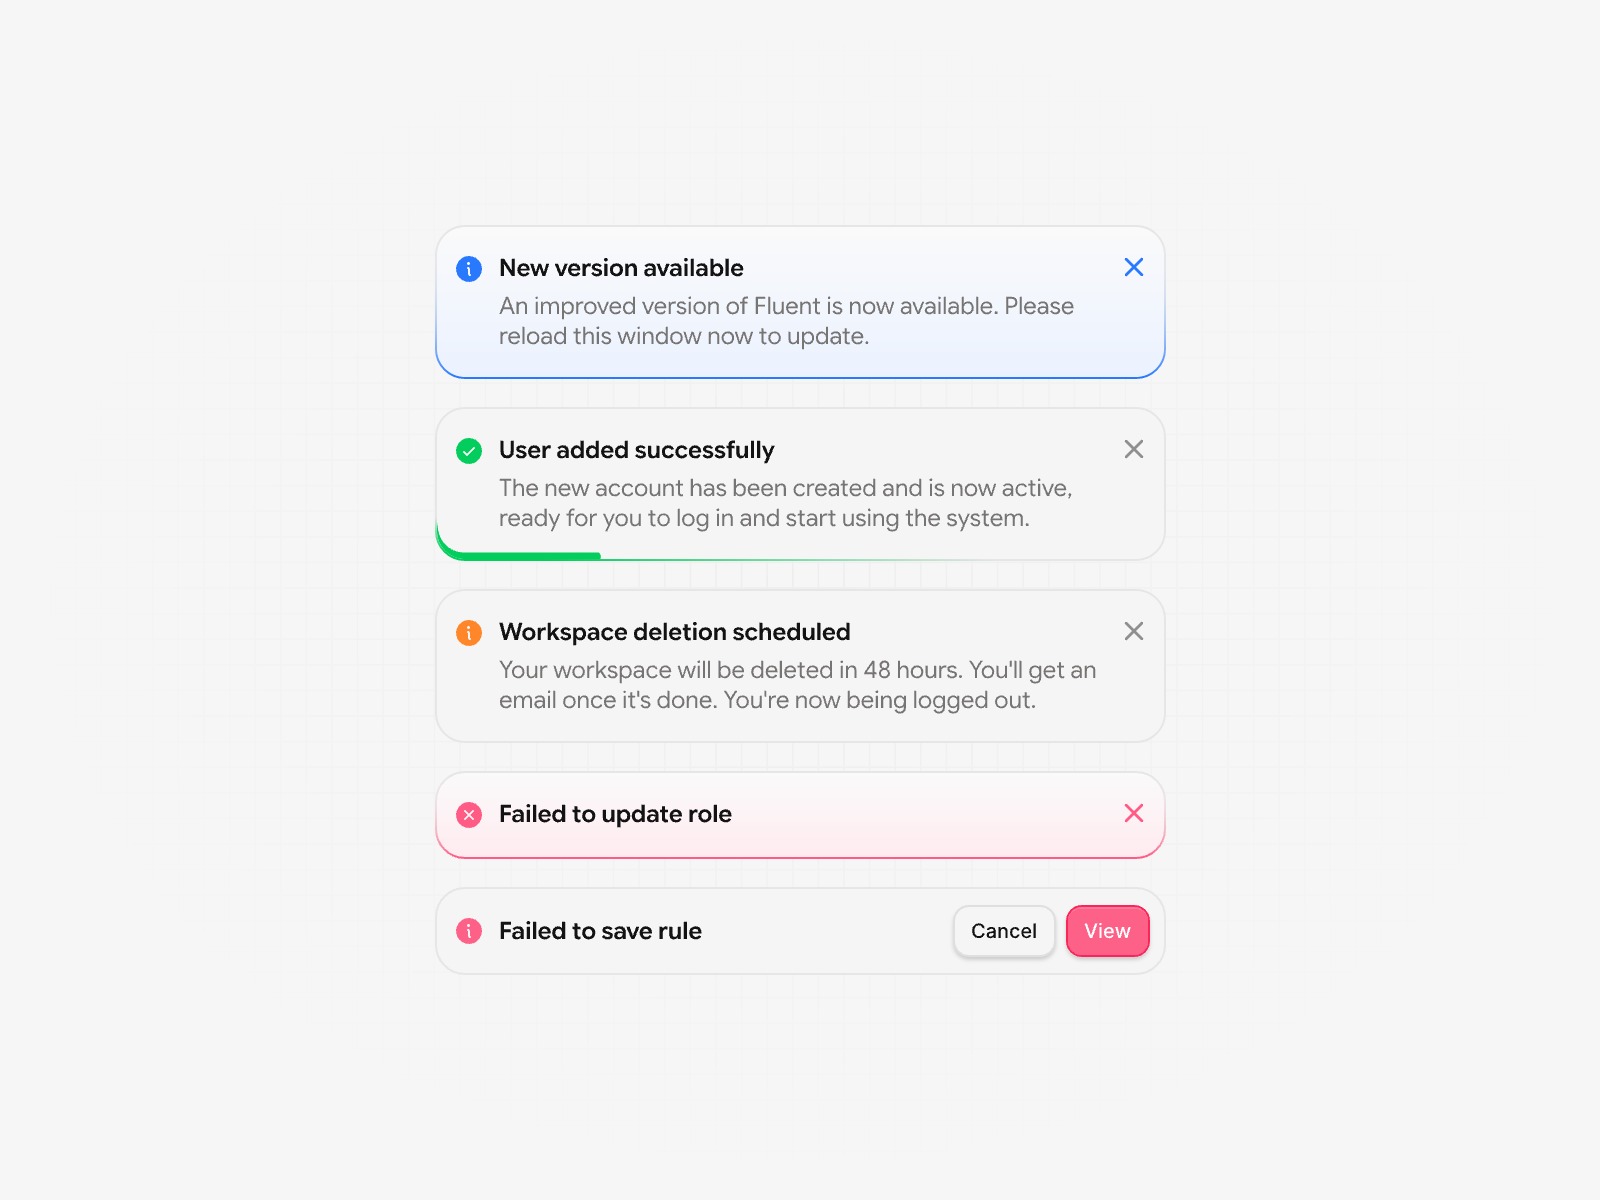Click the red error icon beside Failed to update role

(x=469, y=815)
